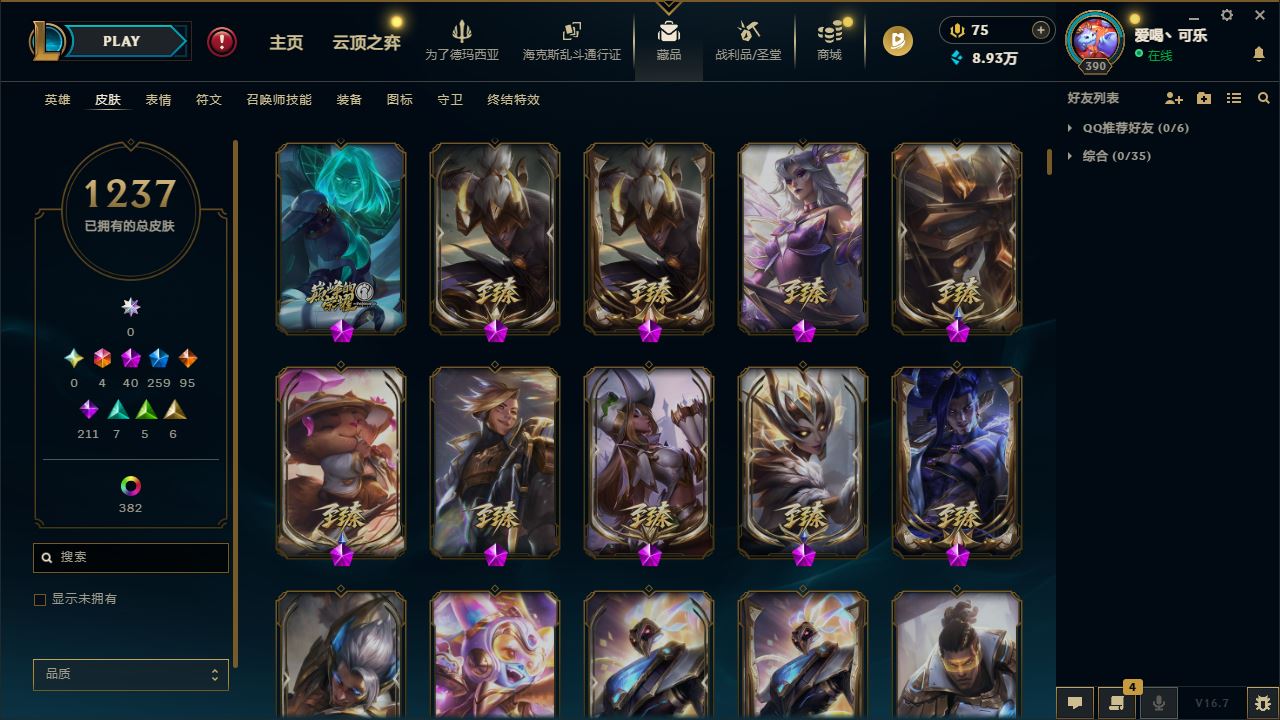Click the notification bell icon

[x=1259, y=54]
